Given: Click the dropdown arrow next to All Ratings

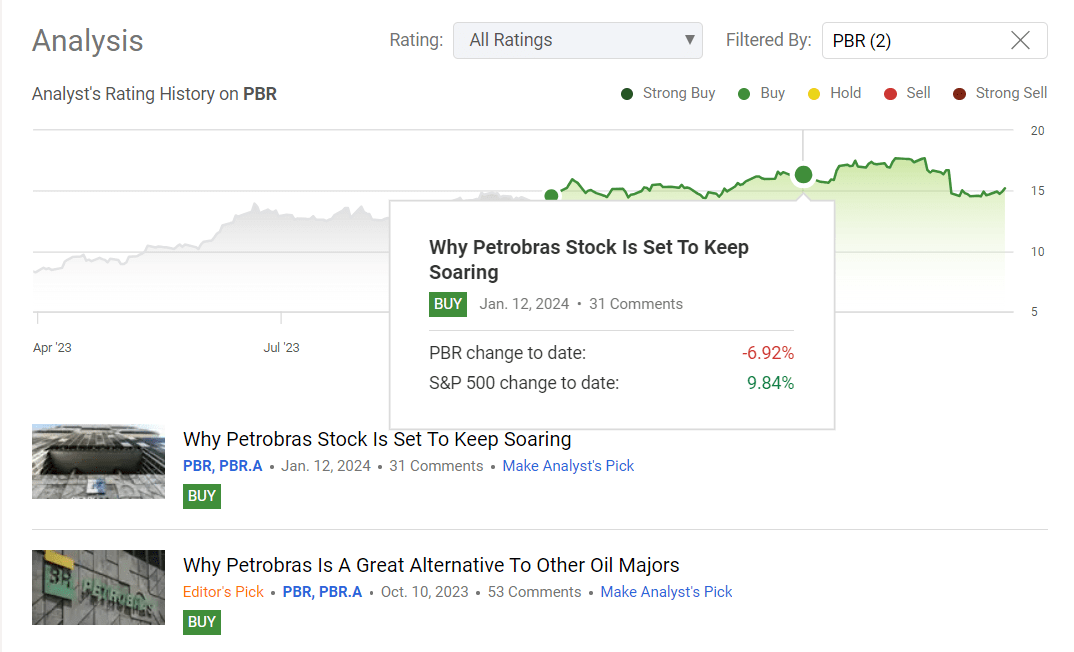Looking at the screenshot, I should click(x=688, y=40).
